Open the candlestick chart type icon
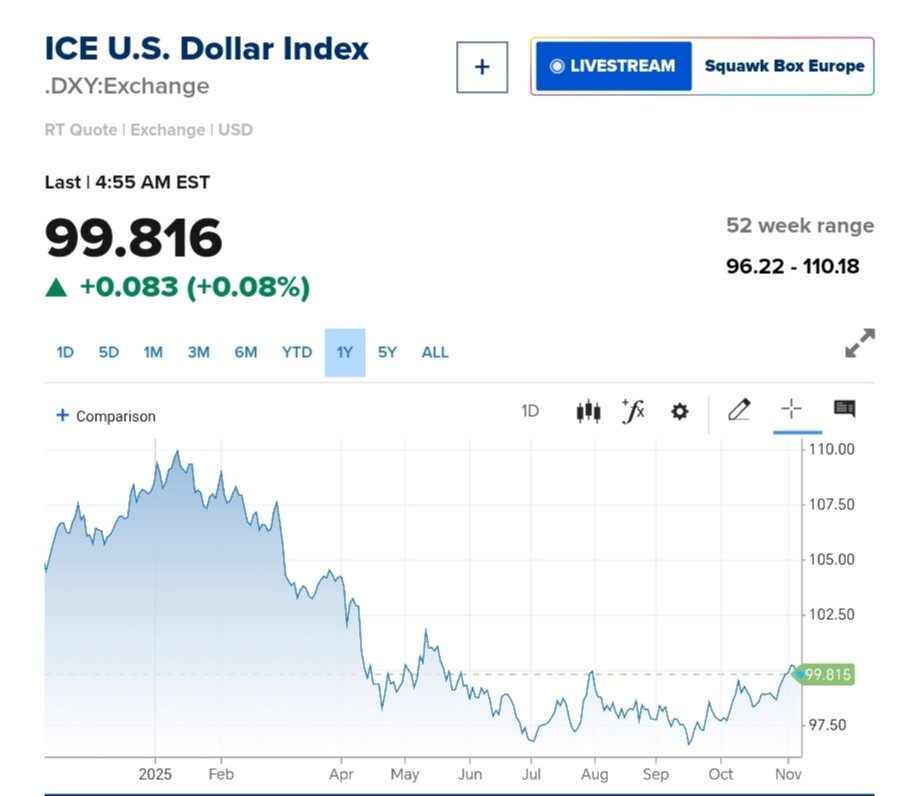This screenshot has height=796, width=920. (588, 411)
